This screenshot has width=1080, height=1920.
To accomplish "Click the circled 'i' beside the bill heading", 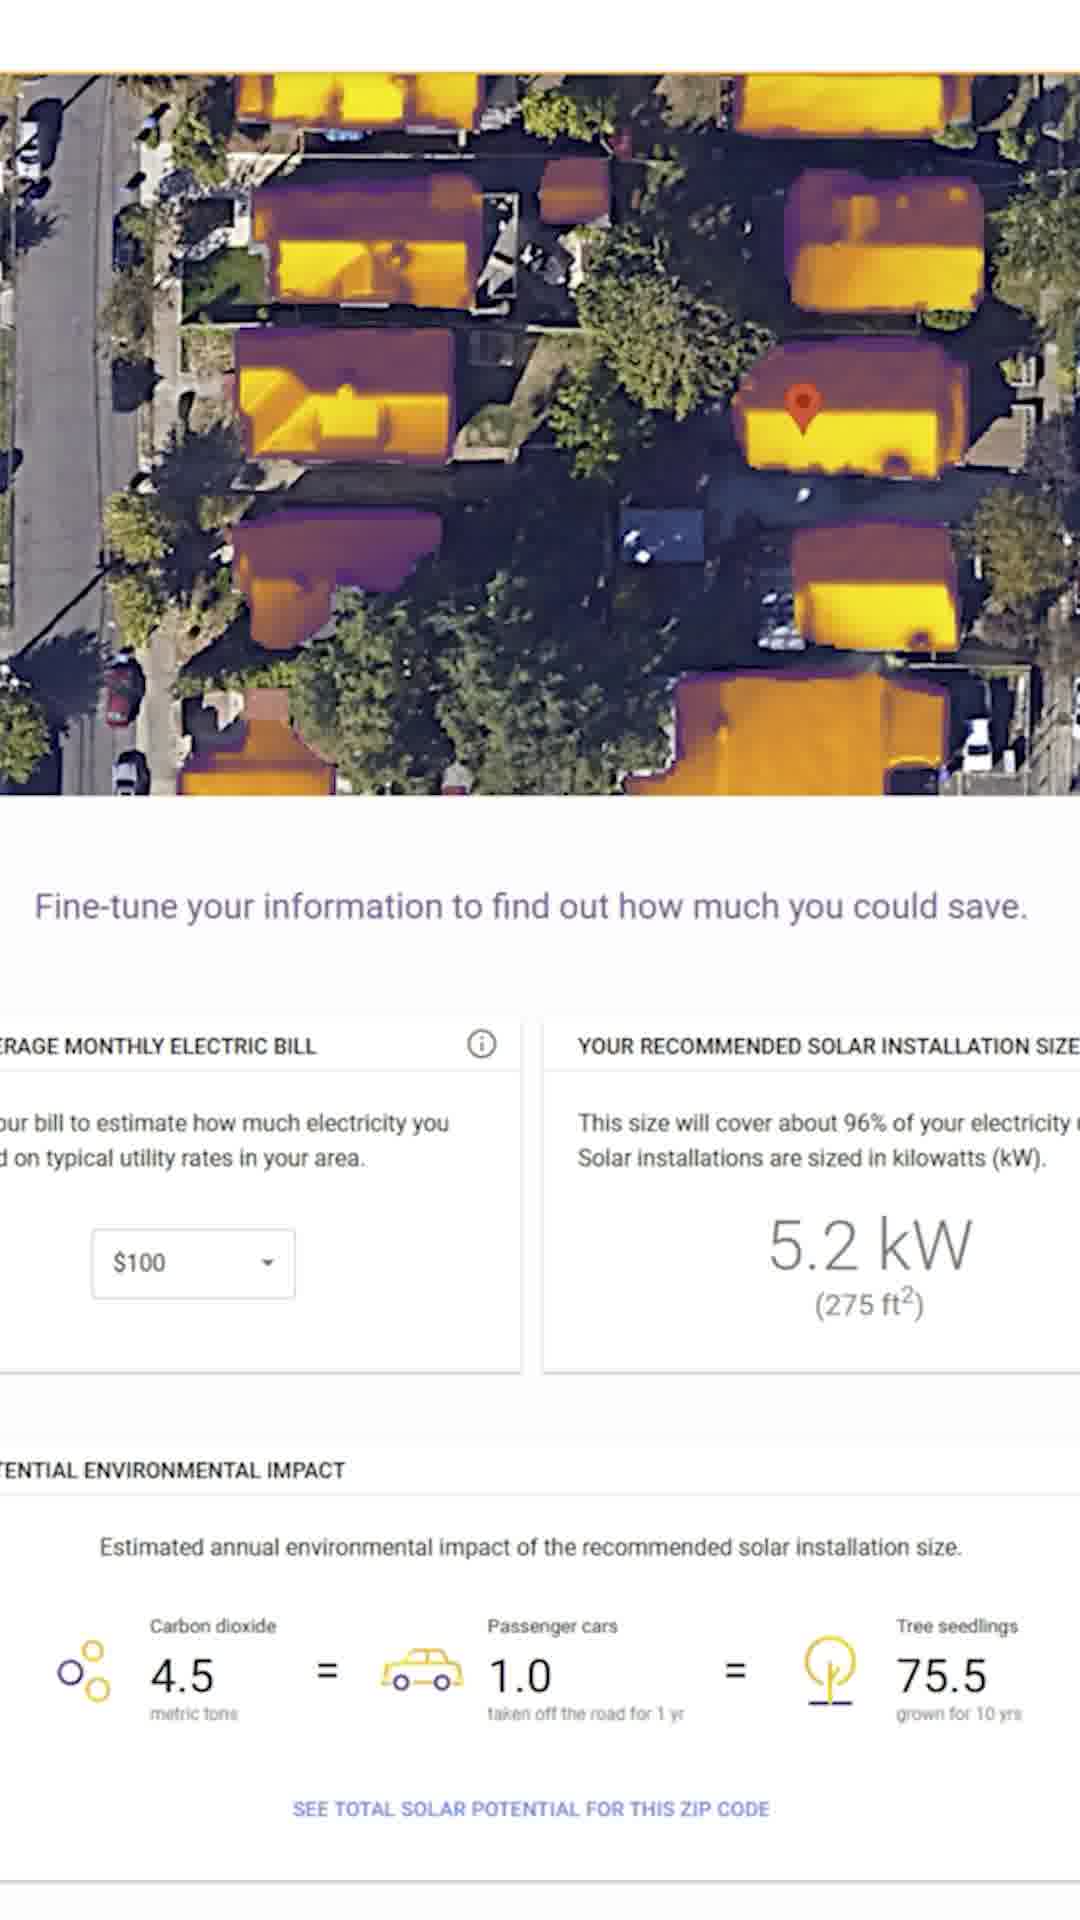I will [x=483, y=1044].
